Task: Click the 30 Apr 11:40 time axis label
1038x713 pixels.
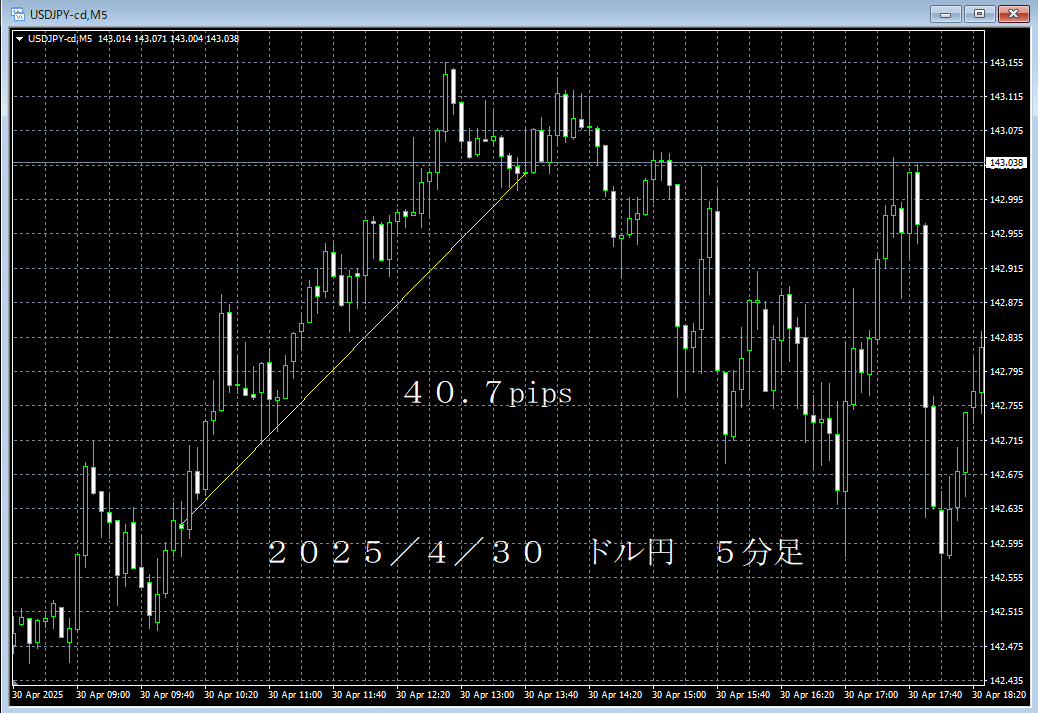Action: (x=359, y=694)
